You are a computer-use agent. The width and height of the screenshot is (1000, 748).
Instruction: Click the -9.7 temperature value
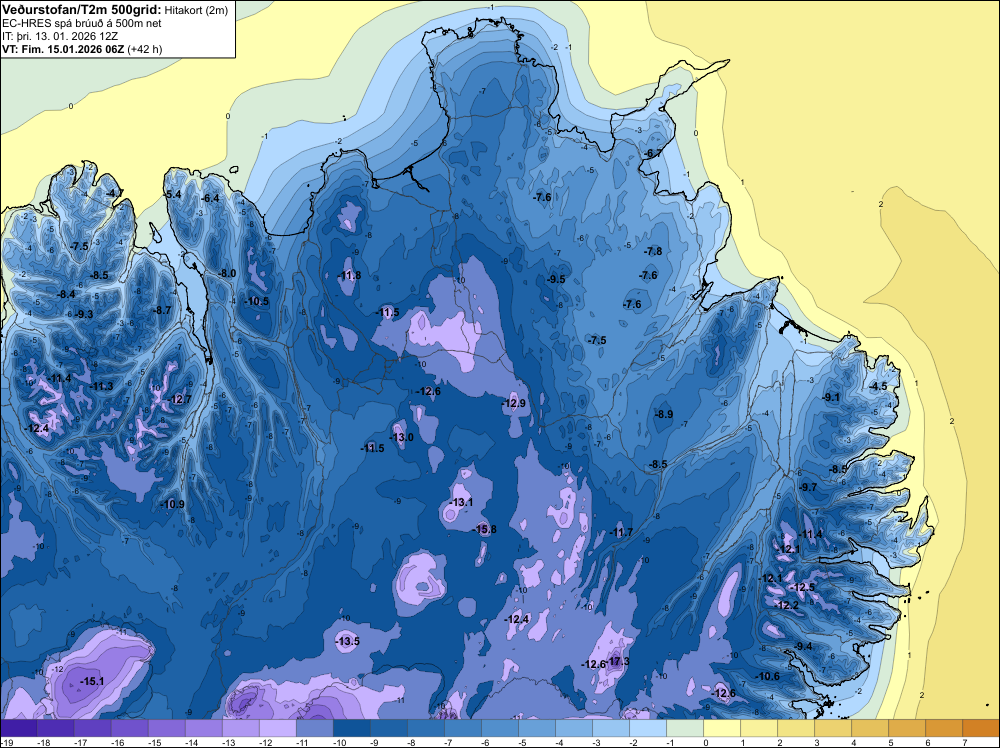[808, 487]
